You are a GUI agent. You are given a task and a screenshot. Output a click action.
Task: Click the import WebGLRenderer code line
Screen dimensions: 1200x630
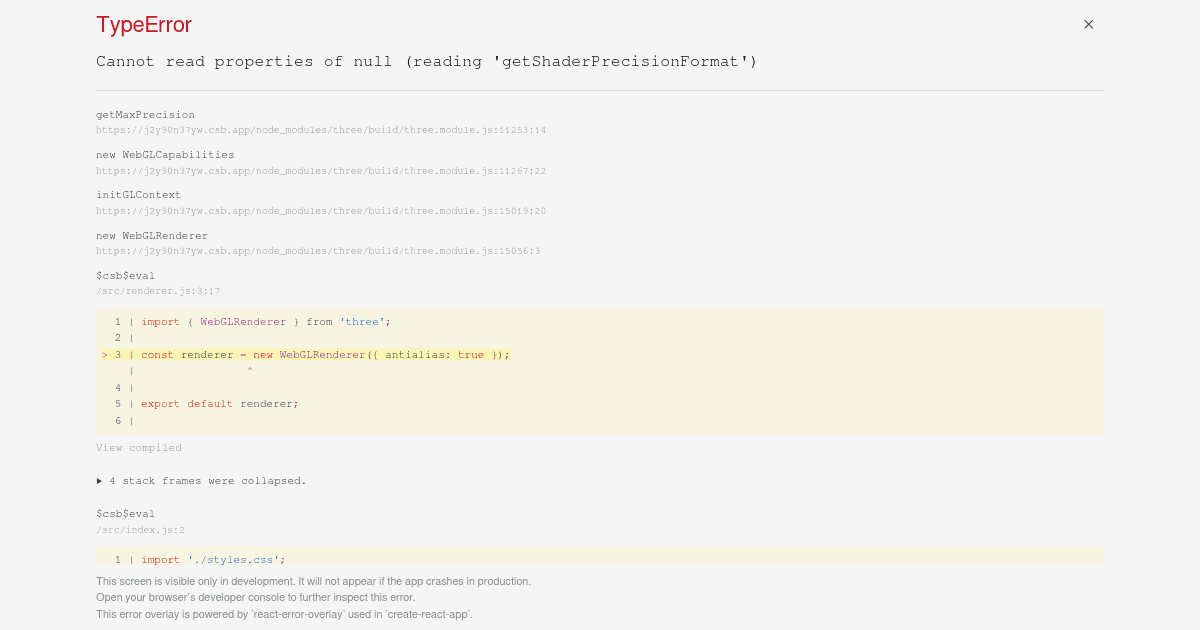point(600,322)
